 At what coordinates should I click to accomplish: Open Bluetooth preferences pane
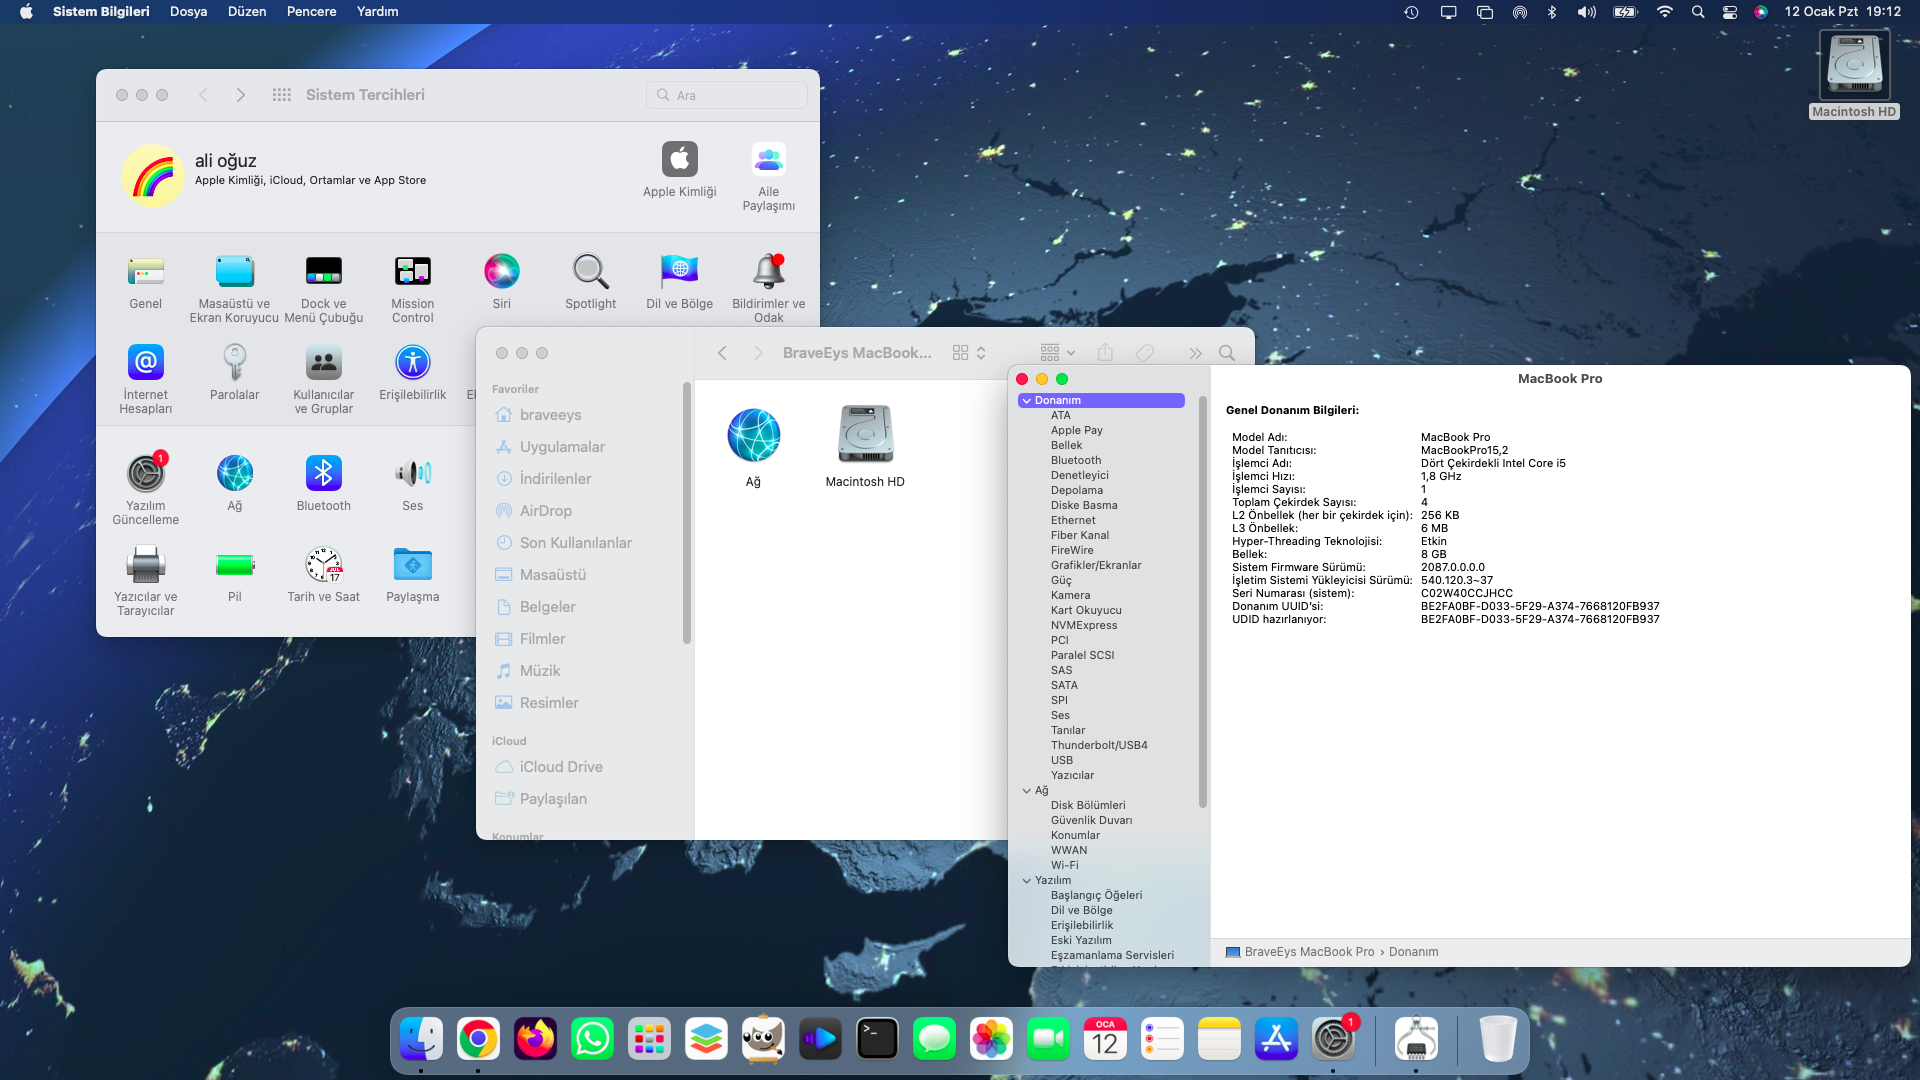tap(323, 474)
